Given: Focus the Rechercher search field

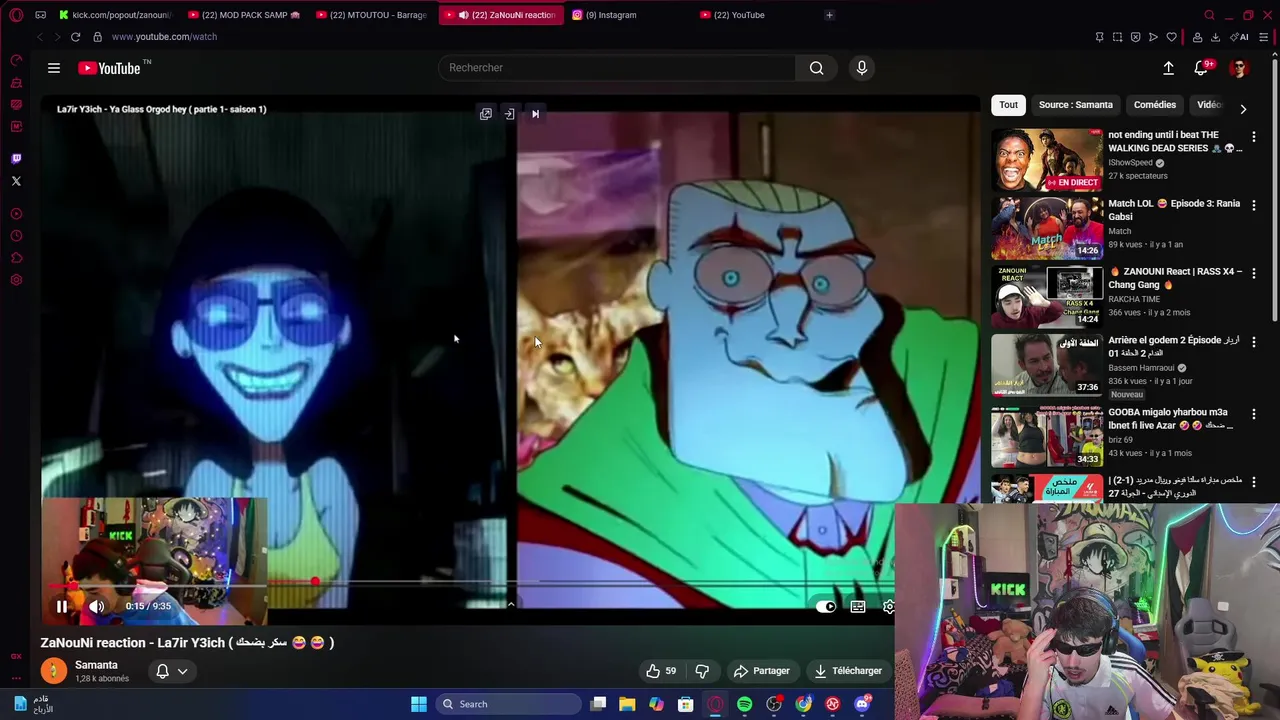Looking at the screenshot, I should point(617,68).
